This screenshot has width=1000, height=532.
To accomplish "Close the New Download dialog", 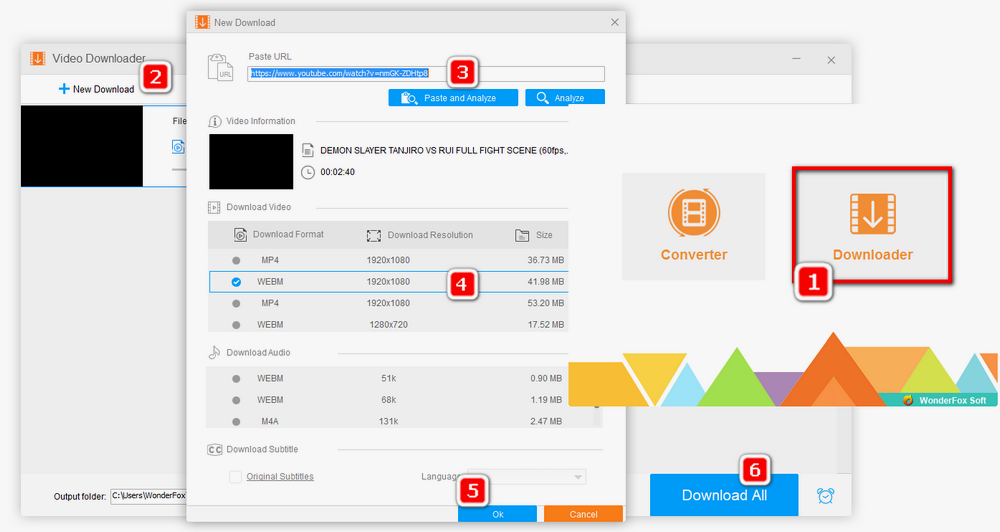I will [614, 22].
